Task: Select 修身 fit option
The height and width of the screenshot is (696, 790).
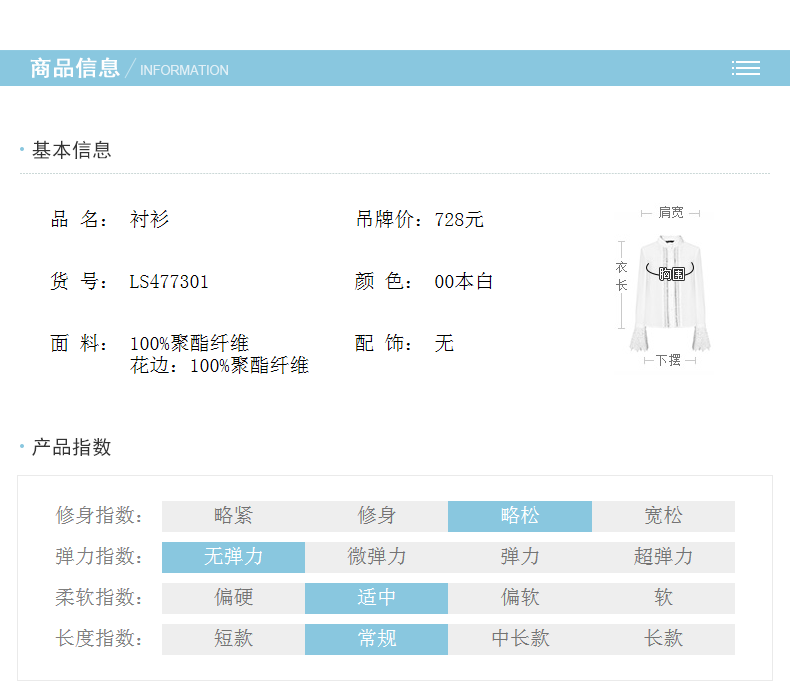Action: 376,516
